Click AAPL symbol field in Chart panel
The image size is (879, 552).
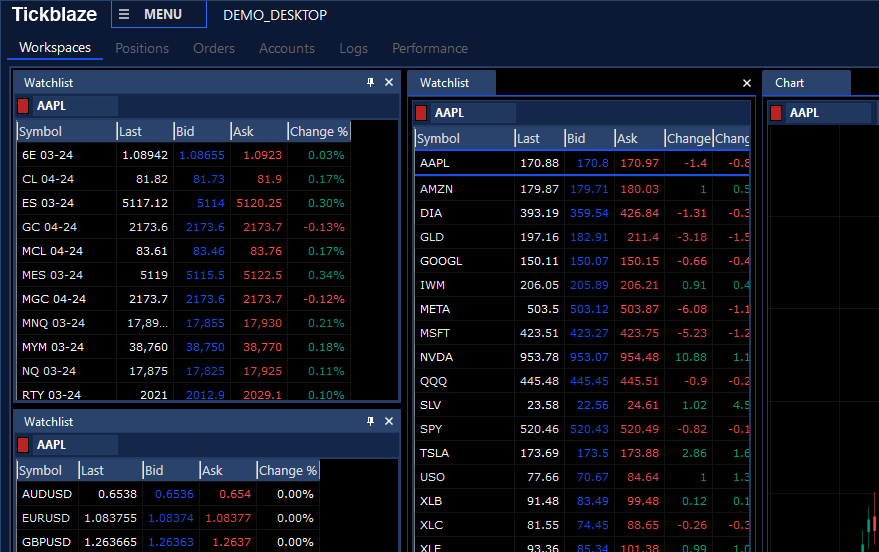[x=828, y=113]
